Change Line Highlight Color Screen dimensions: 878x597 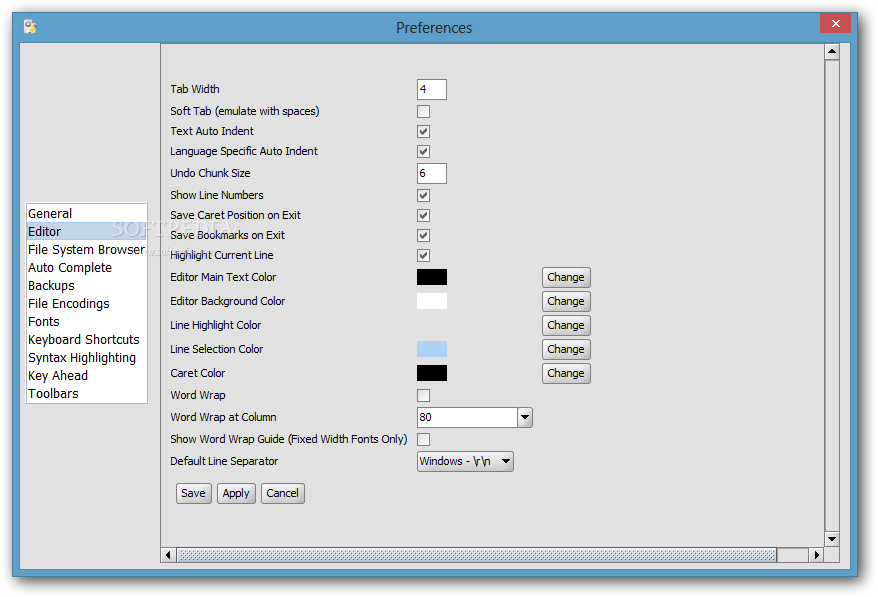pyautogui.click(x=566, y=325)
